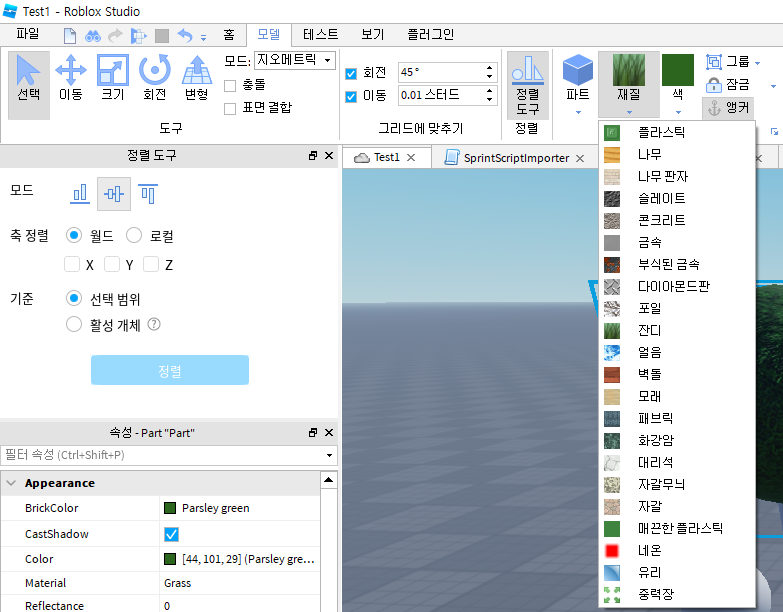
Task: Open the 정렬 도구 (Align tool)
Action: (528, 85)
